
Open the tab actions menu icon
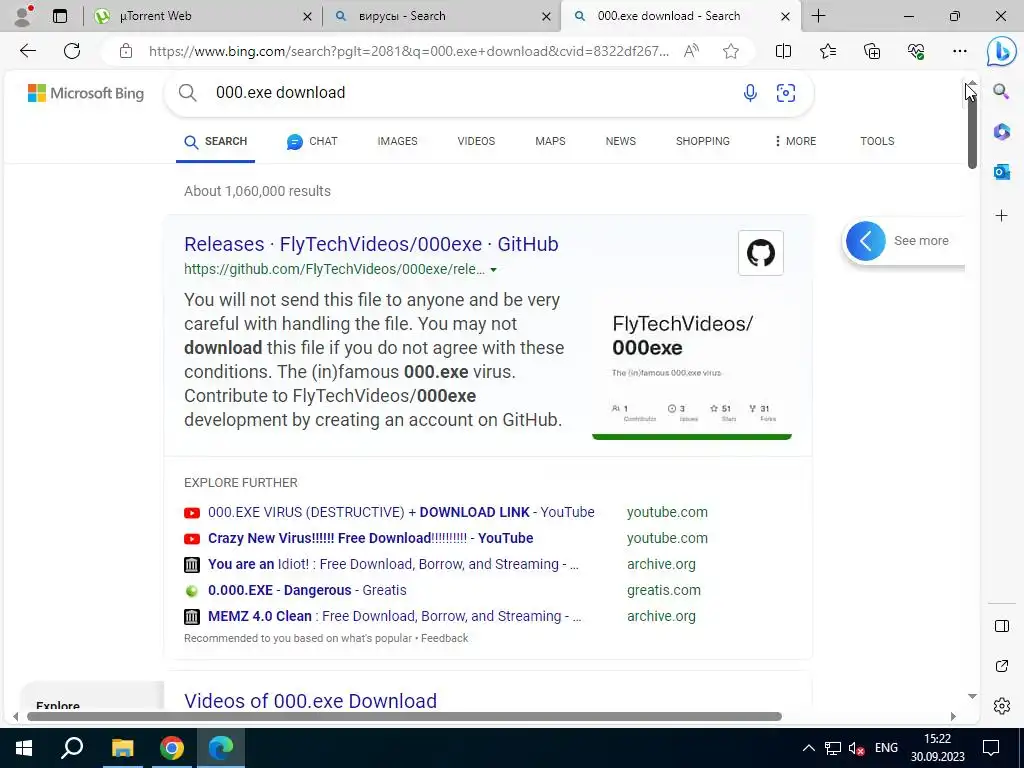(60, 16)
